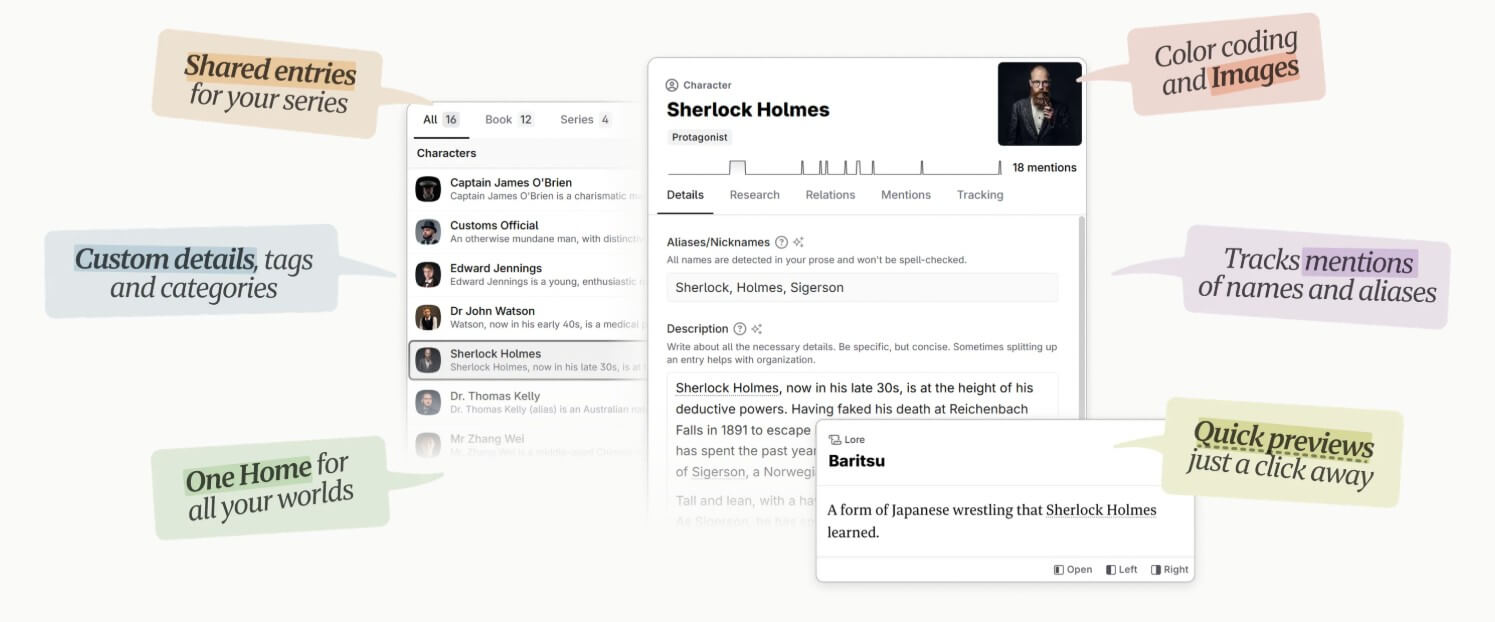Open help icon next to Description
Viewport: 1495px width, 622px height.
pos(740,329)
